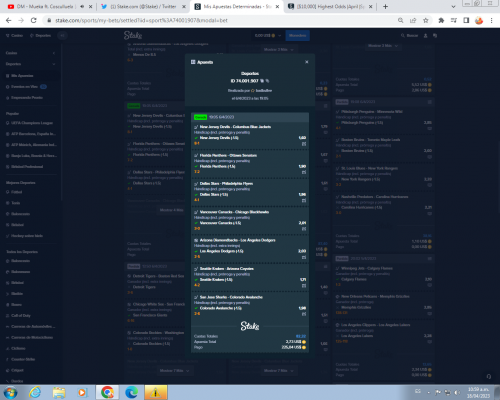Open stats icon for Florida Panthers leg
The height and width of the screenshot is (400, 500).
point(304,172)
